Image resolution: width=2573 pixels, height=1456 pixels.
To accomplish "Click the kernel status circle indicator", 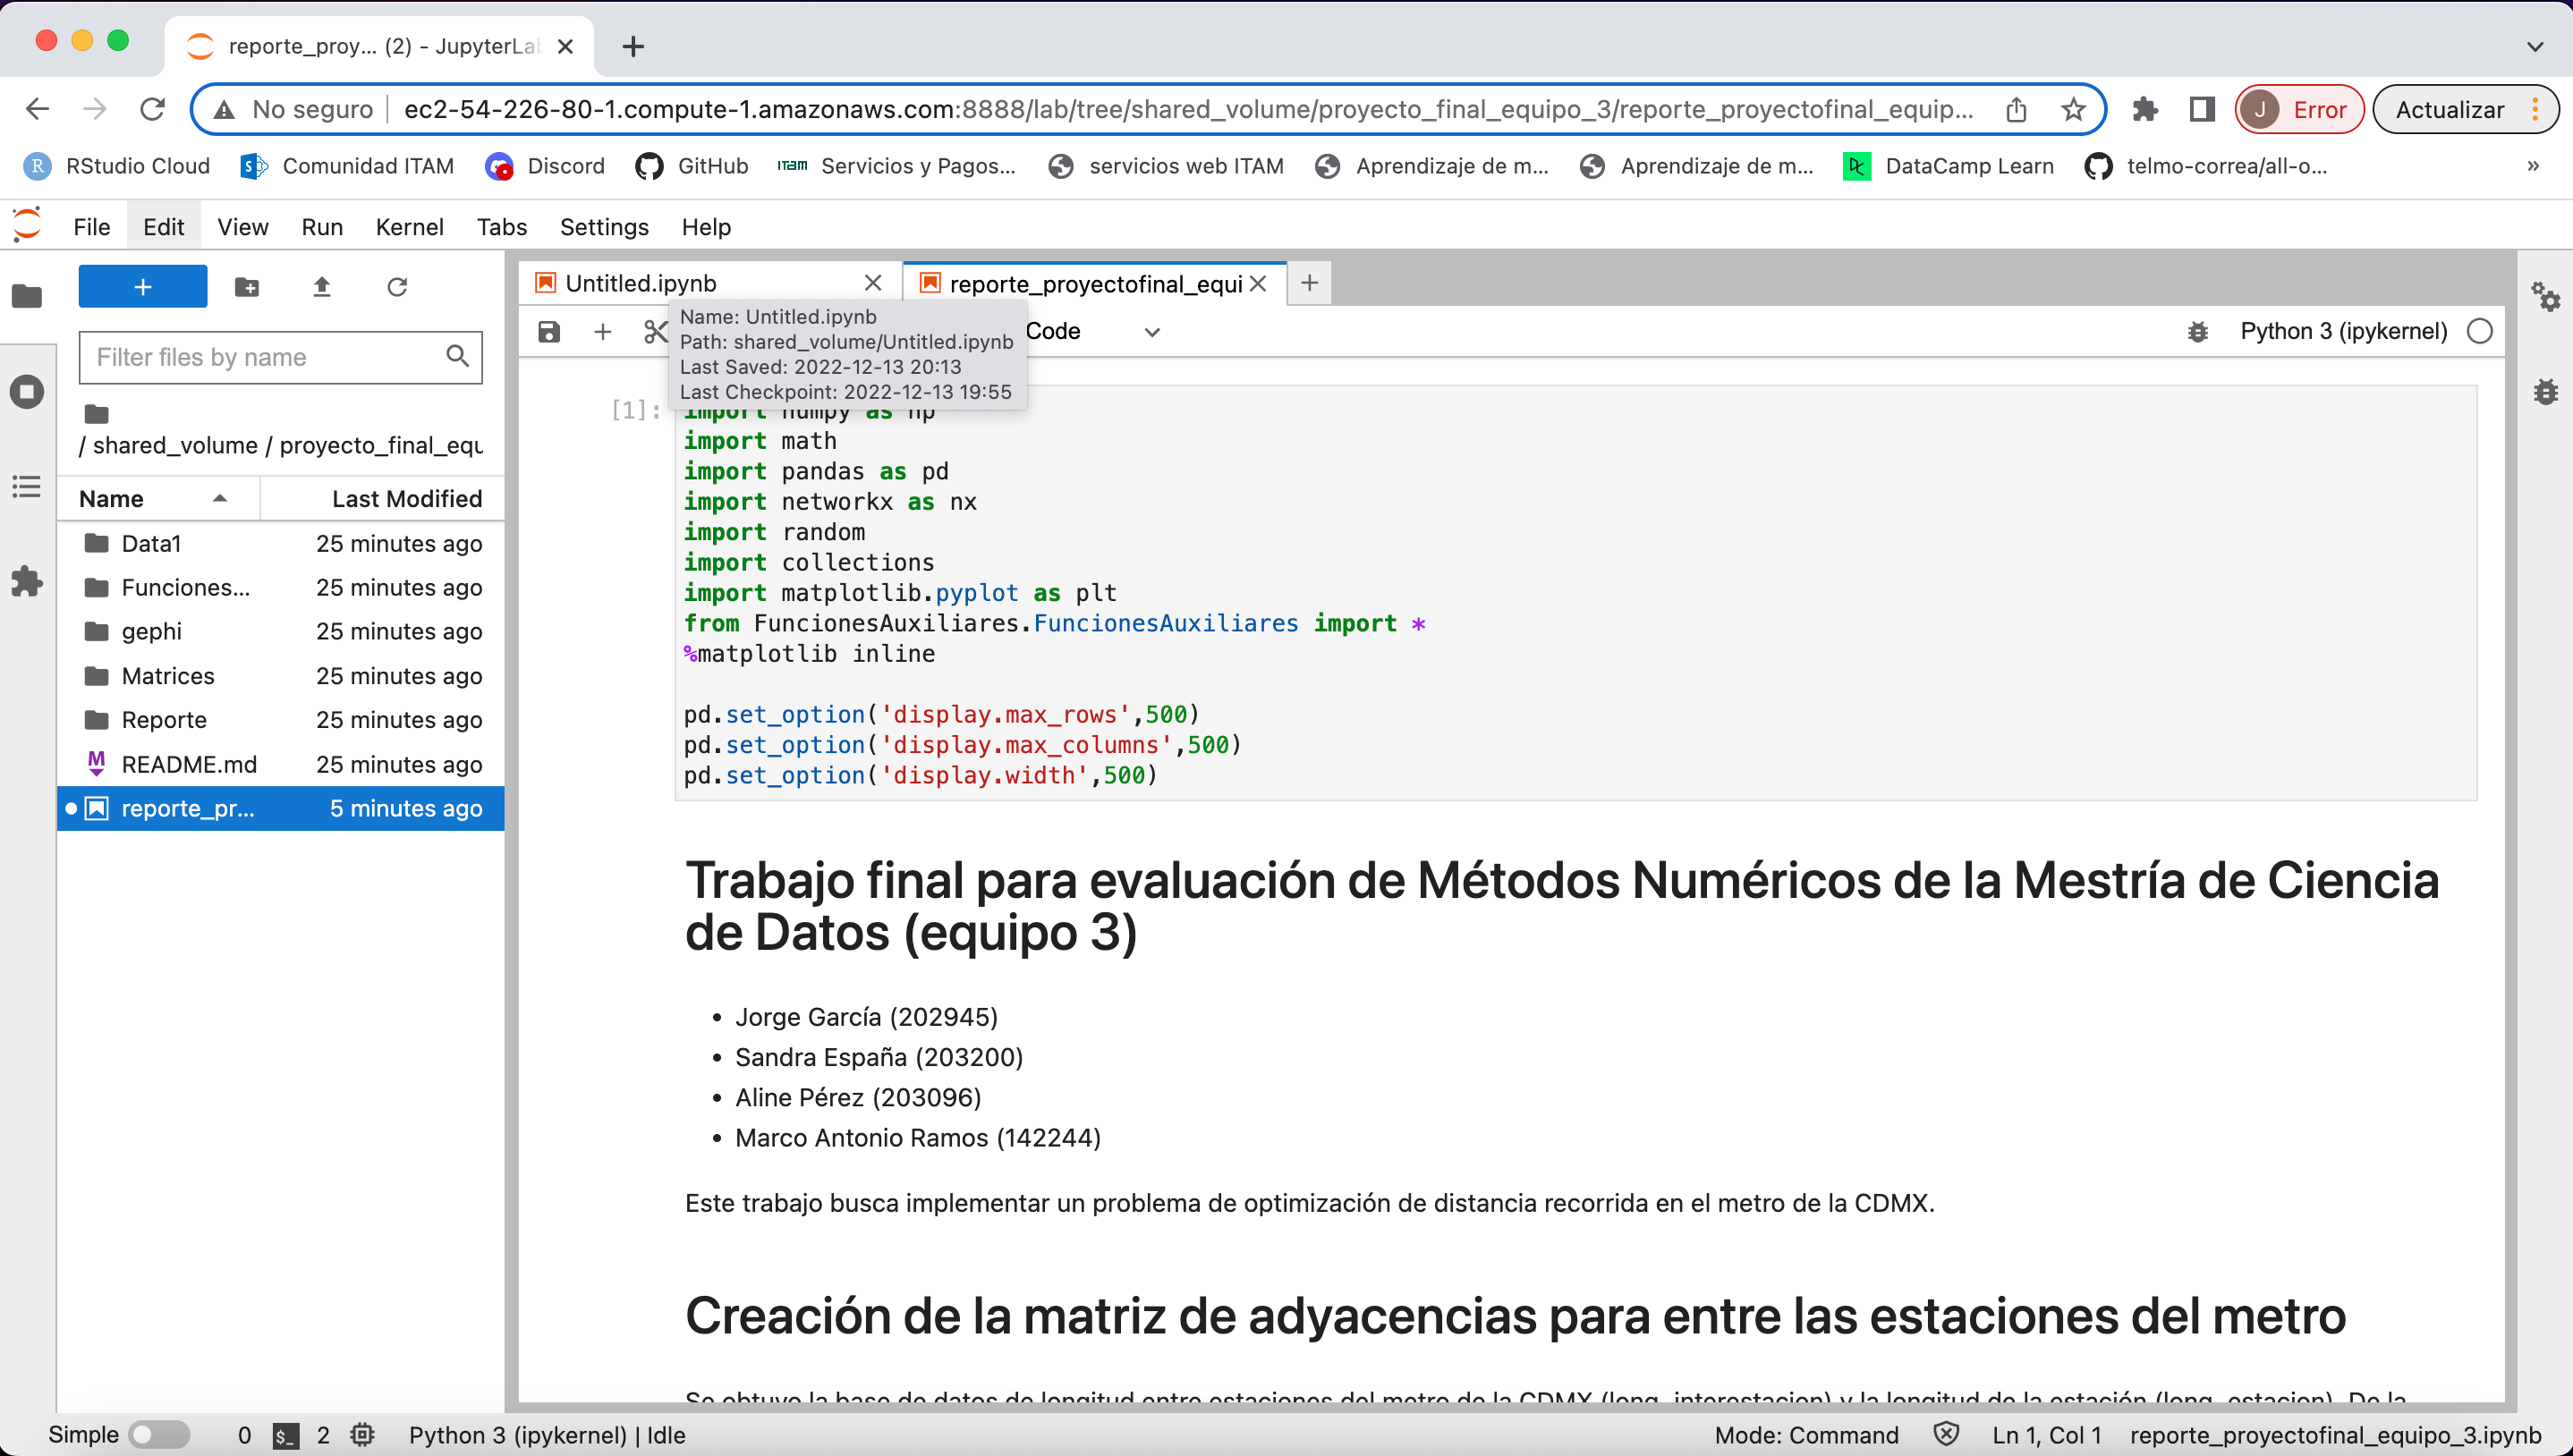I will click(x=2481, y=331).
